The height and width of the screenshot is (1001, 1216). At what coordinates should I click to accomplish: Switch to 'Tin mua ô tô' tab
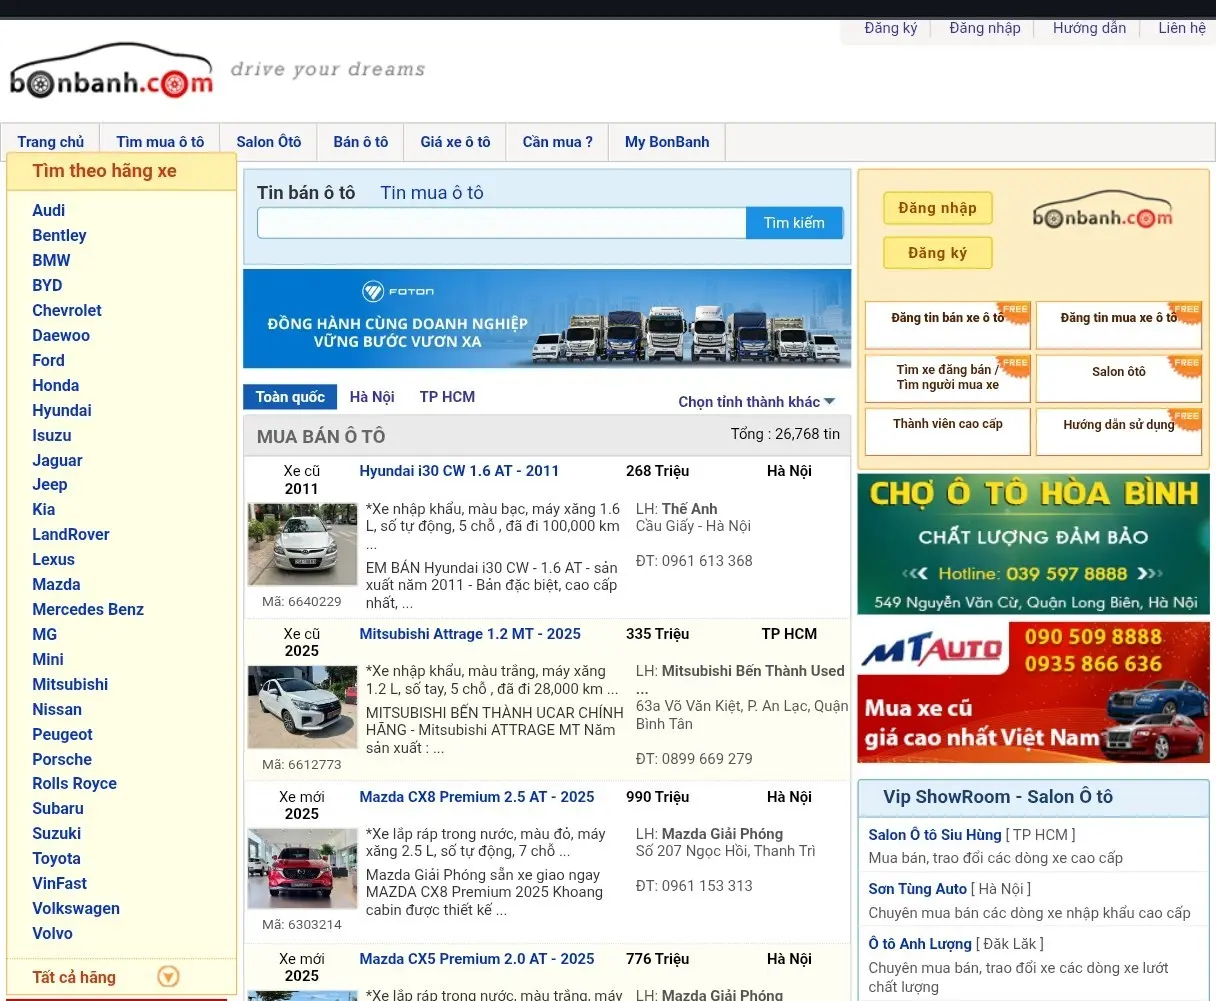tap(431, 193)
